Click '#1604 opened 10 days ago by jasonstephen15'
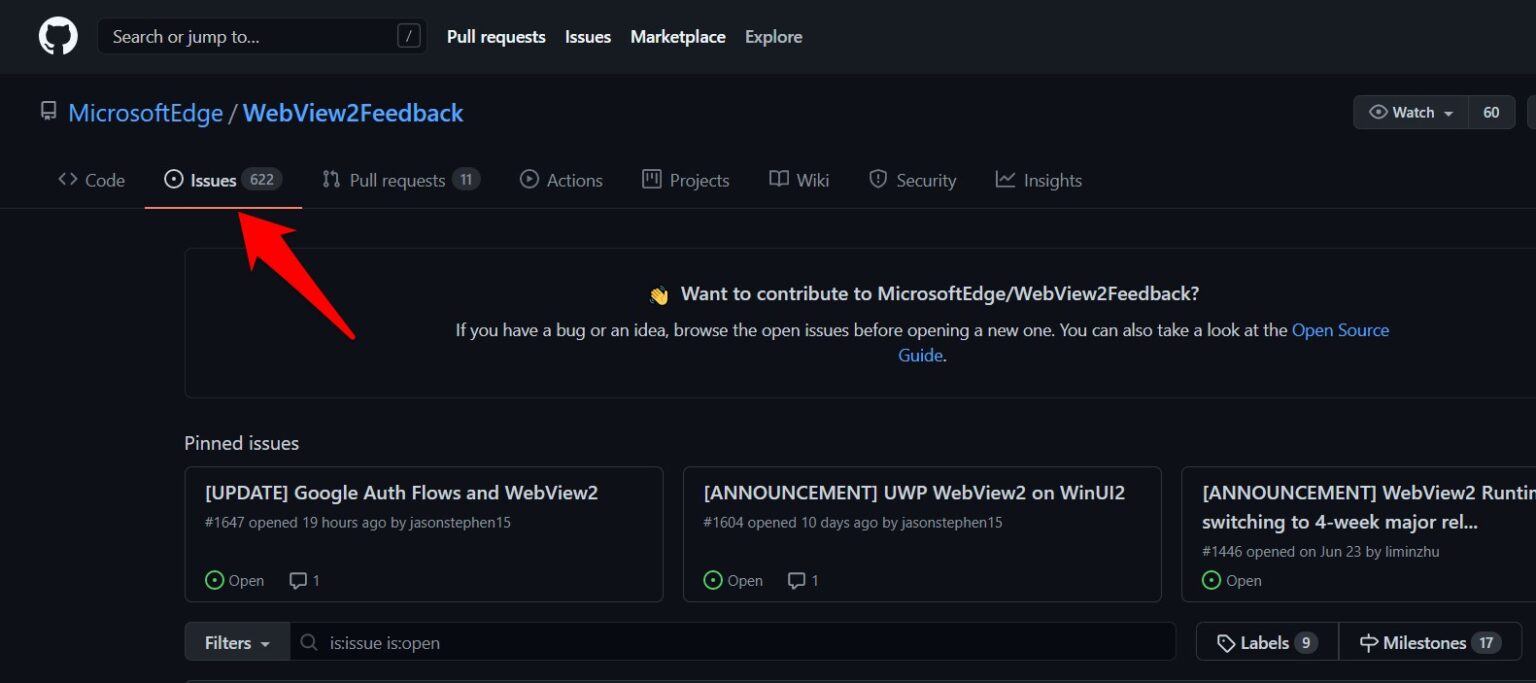Screen dimensions: 1536x683 coord(853,522)
